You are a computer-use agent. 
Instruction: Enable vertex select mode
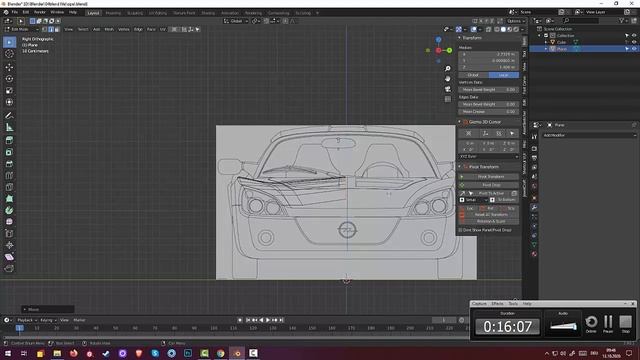pos(44,29)
